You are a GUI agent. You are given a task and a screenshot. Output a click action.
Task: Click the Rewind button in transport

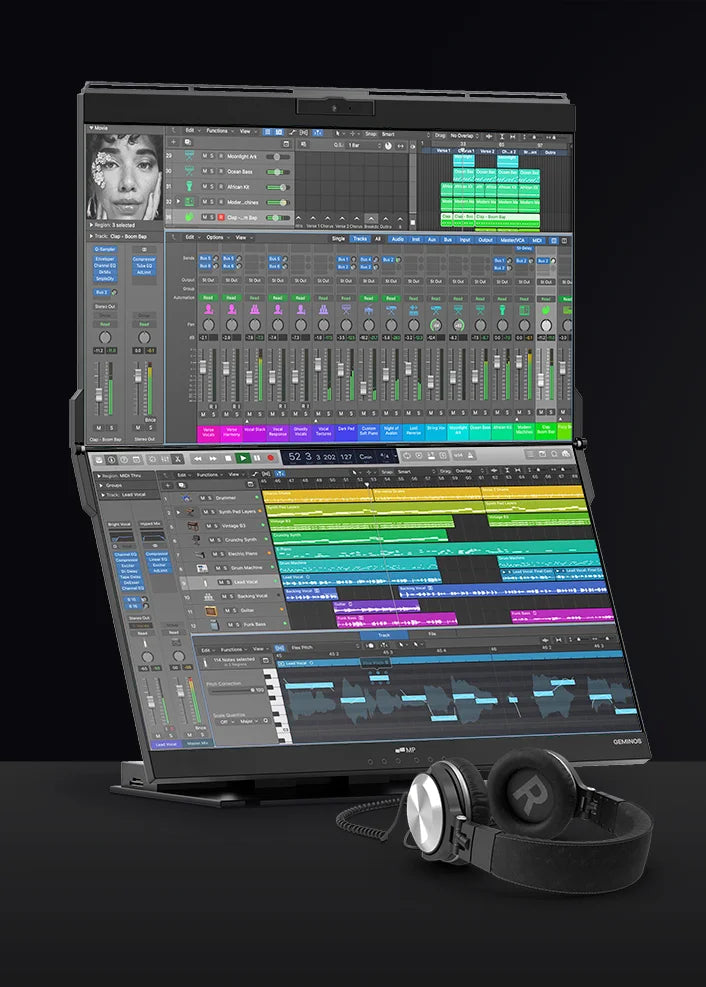[x=198, y=457]
